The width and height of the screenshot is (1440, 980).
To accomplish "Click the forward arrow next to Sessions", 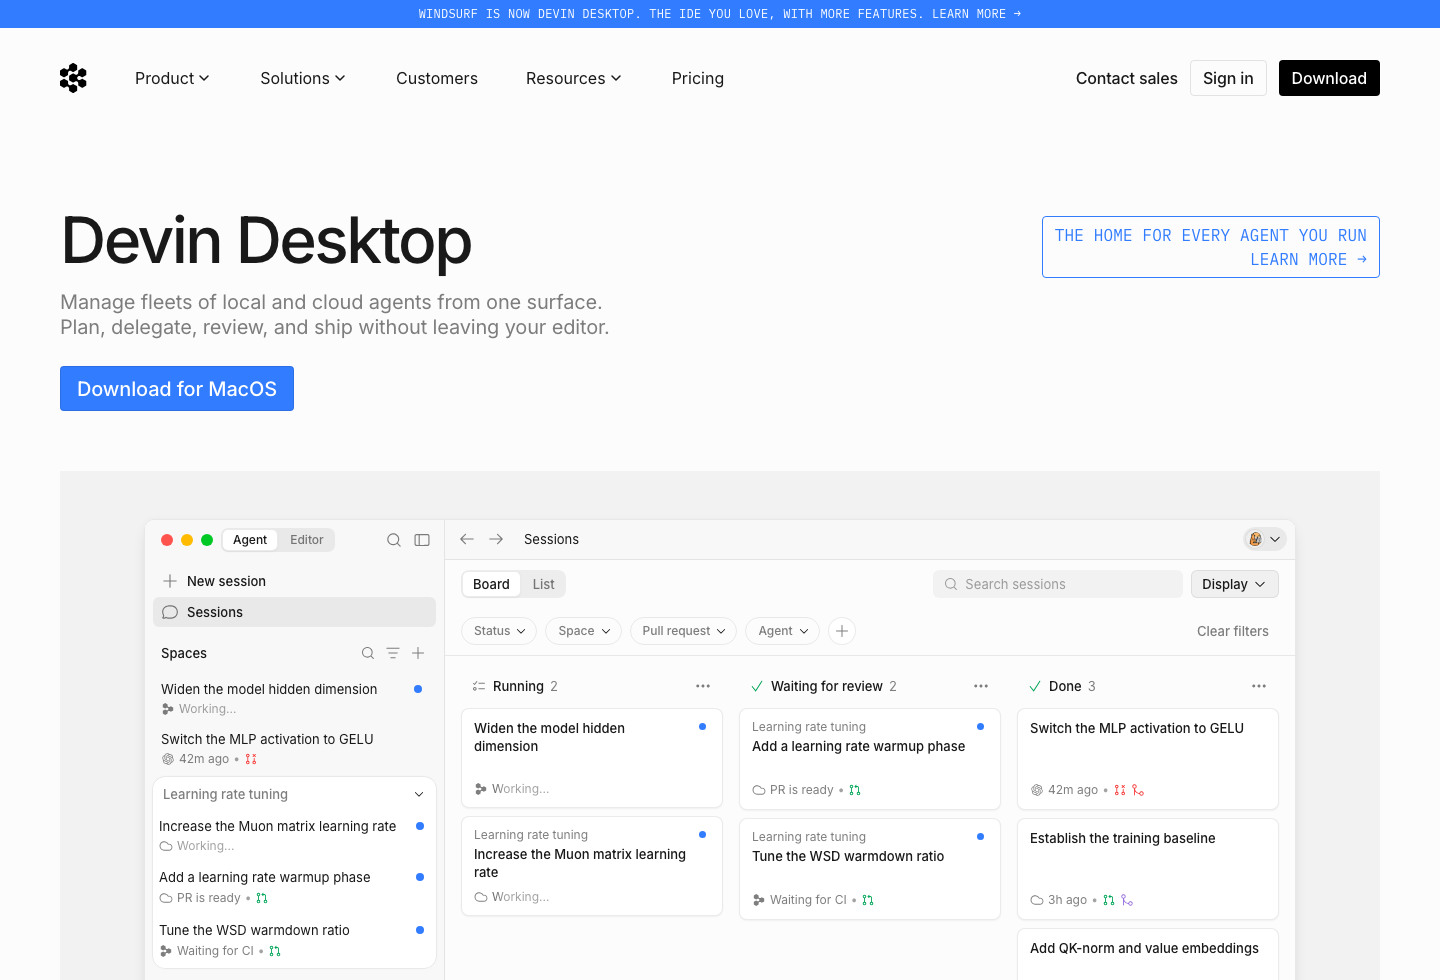I will 496,539.
